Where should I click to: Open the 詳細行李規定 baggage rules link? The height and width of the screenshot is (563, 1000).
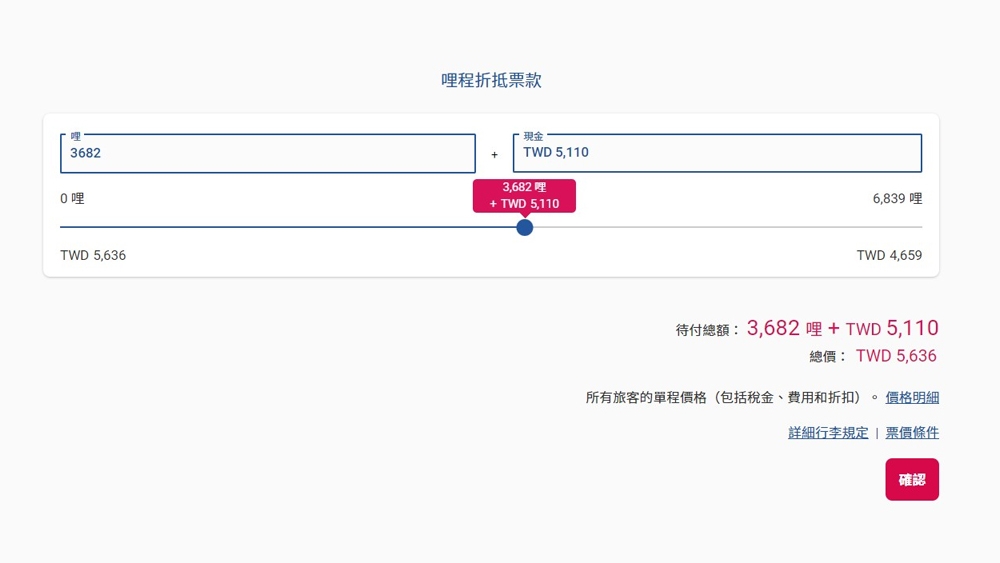(x=828, y=433)
